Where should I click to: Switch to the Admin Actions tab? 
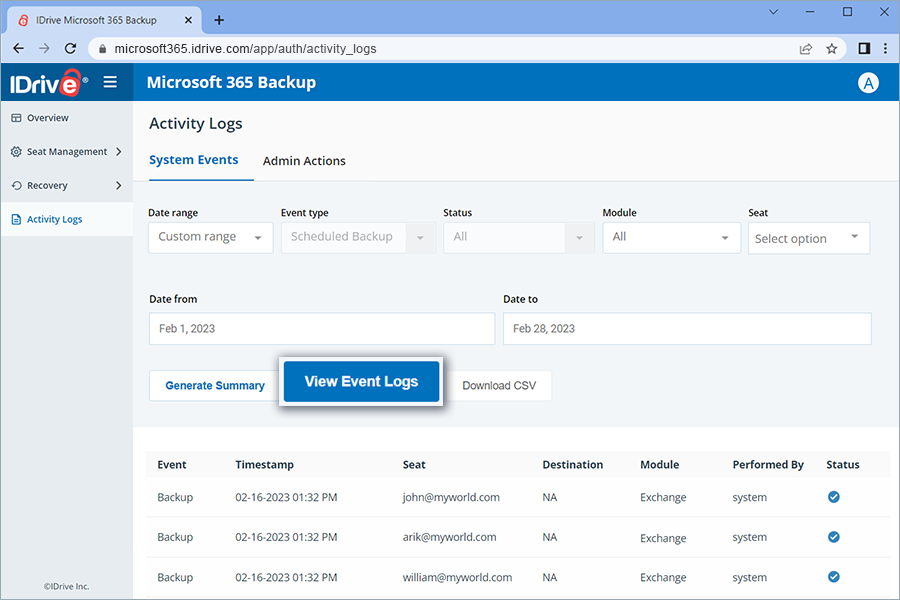pyautogui.click(x=304, y=160)
